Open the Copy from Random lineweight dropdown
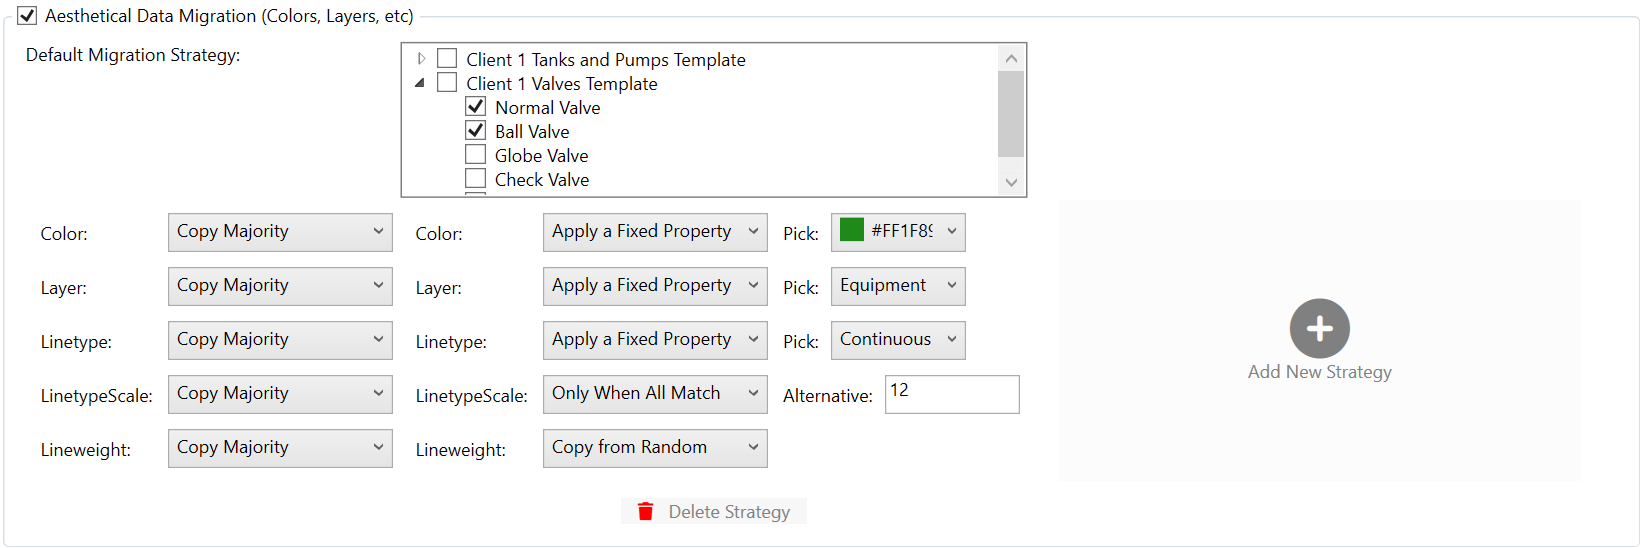Viewport: 1641px width, 548px height. coord(655,447)
